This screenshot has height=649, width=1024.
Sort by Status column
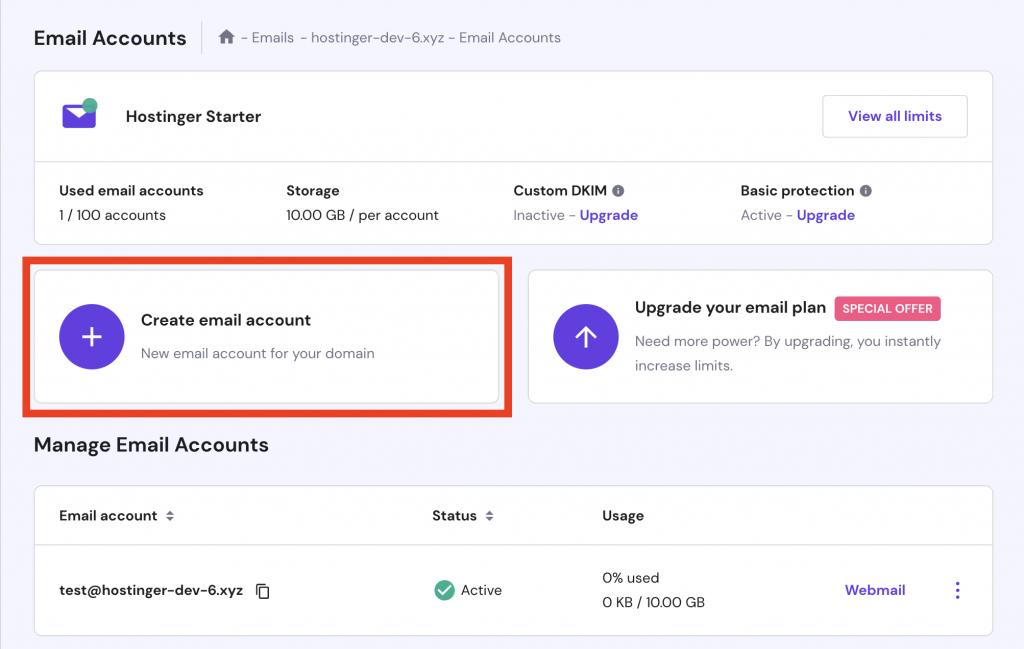click(x=489, y=516)
